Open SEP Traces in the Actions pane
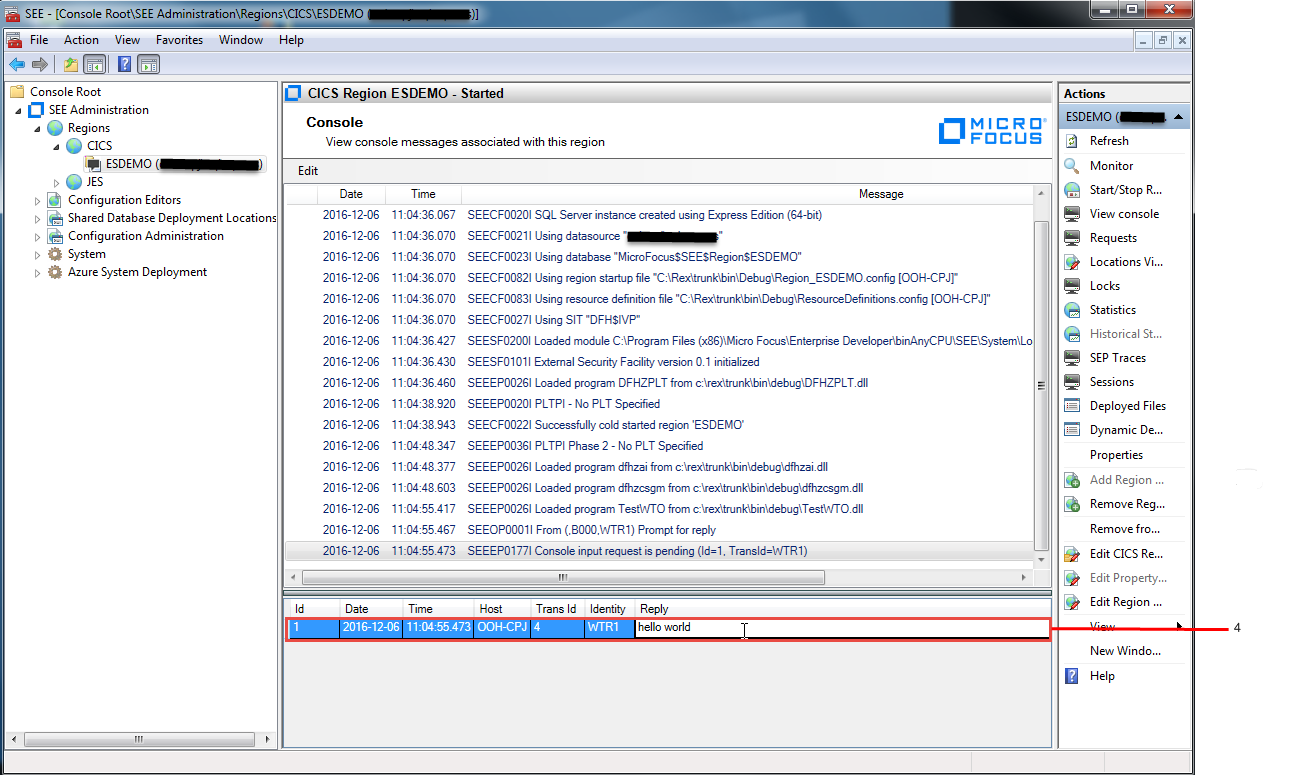 click(x=1118, y=358)
